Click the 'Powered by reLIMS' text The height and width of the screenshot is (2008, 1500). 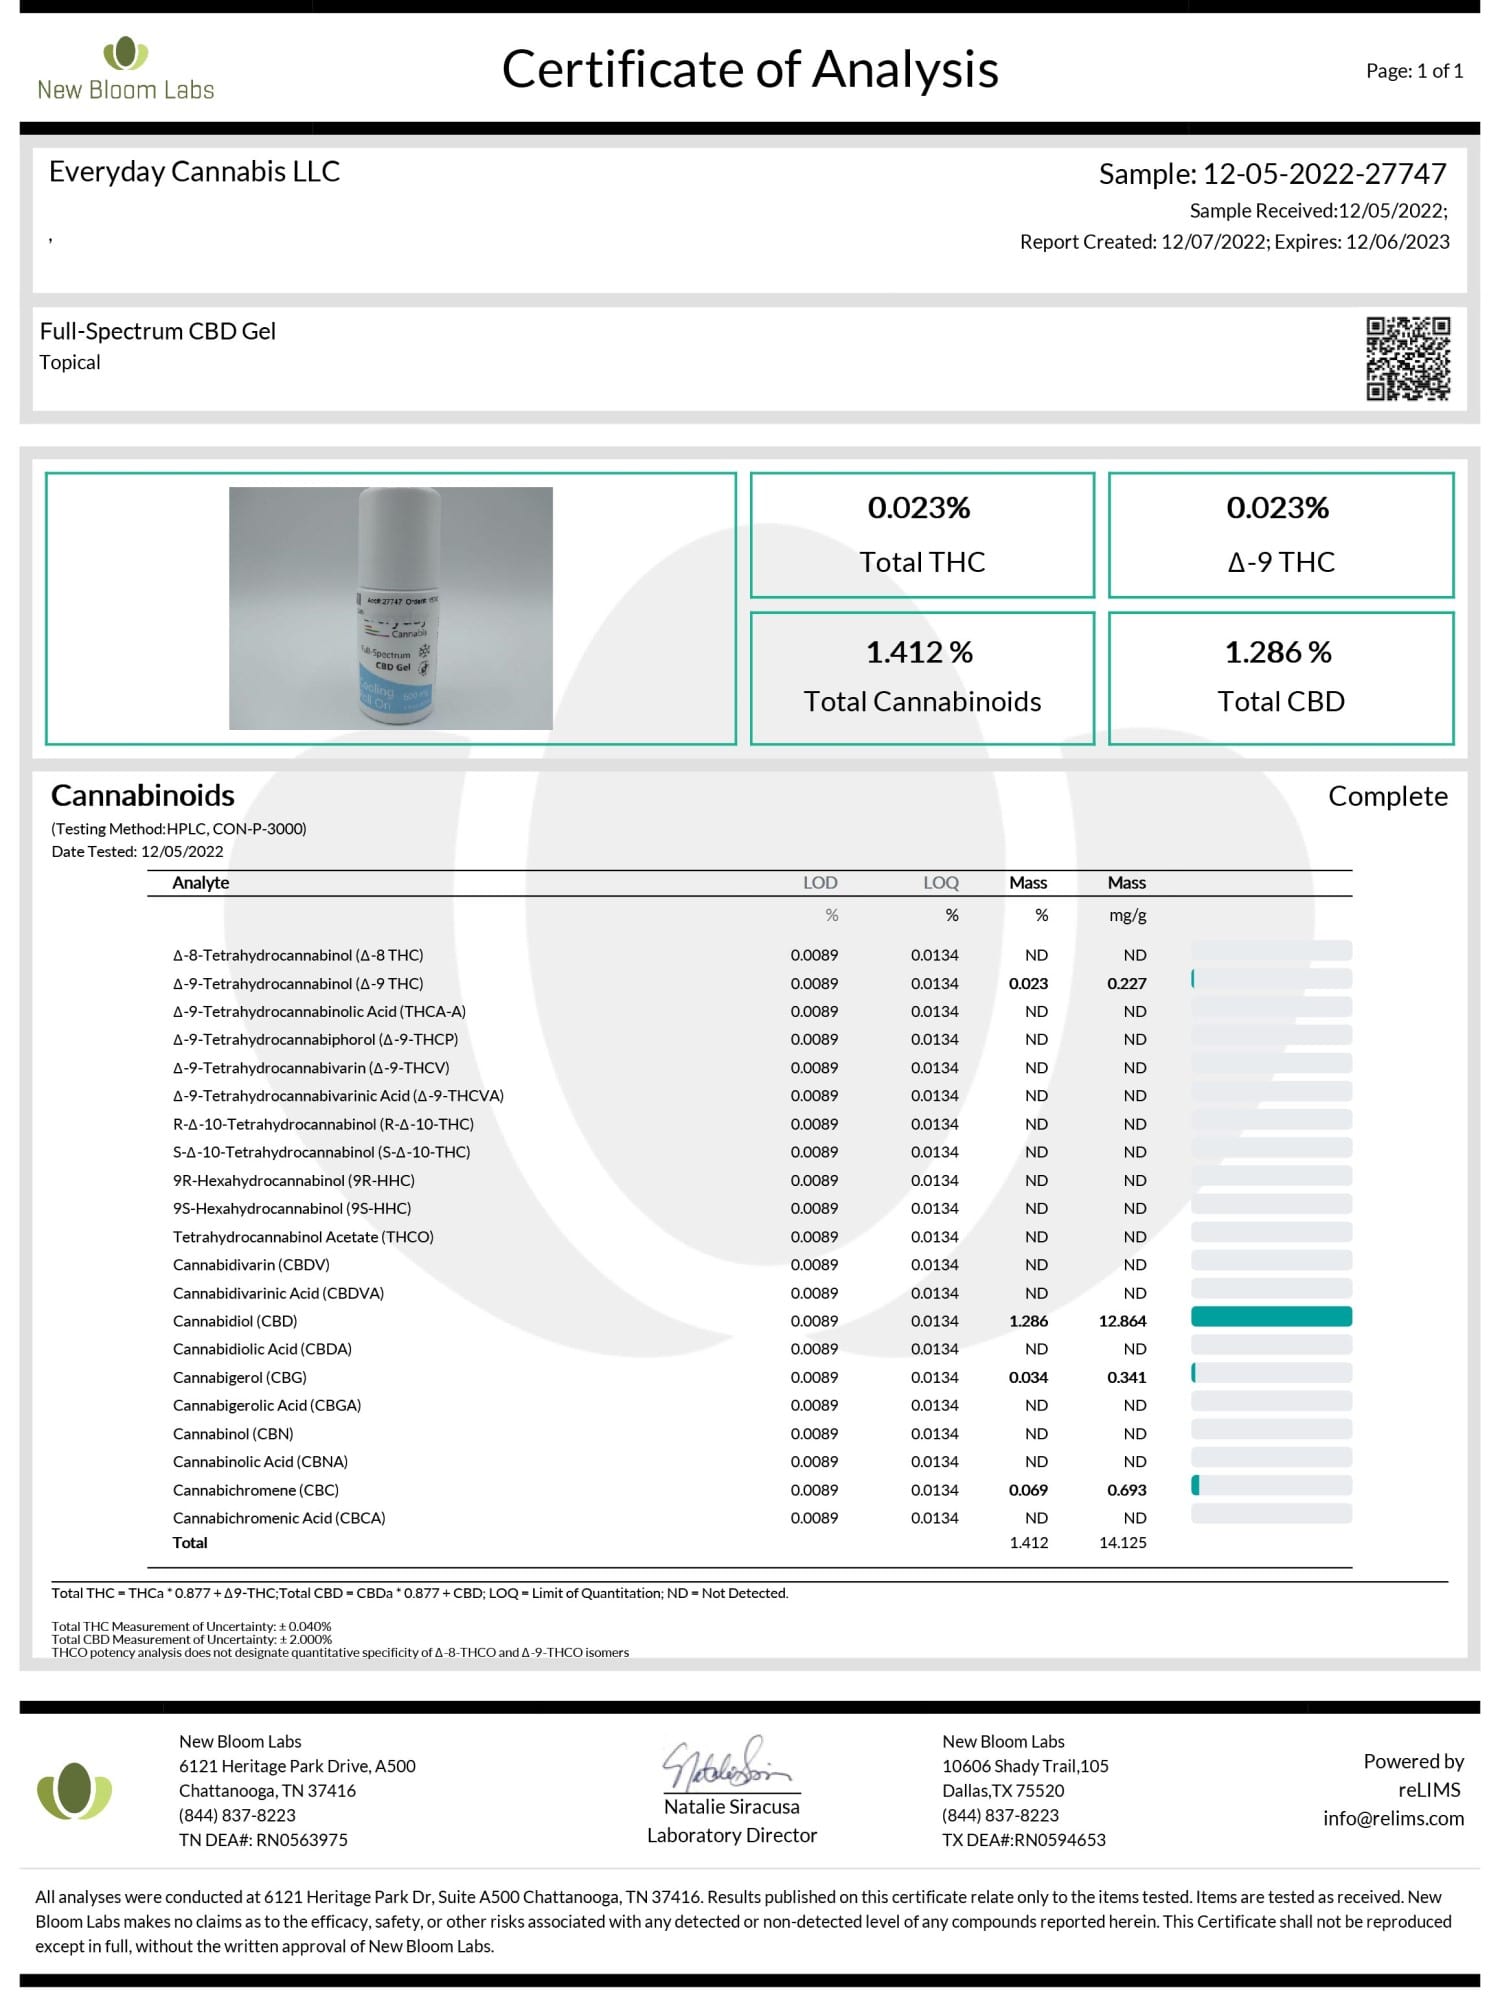click(x=1413, y=1776)
